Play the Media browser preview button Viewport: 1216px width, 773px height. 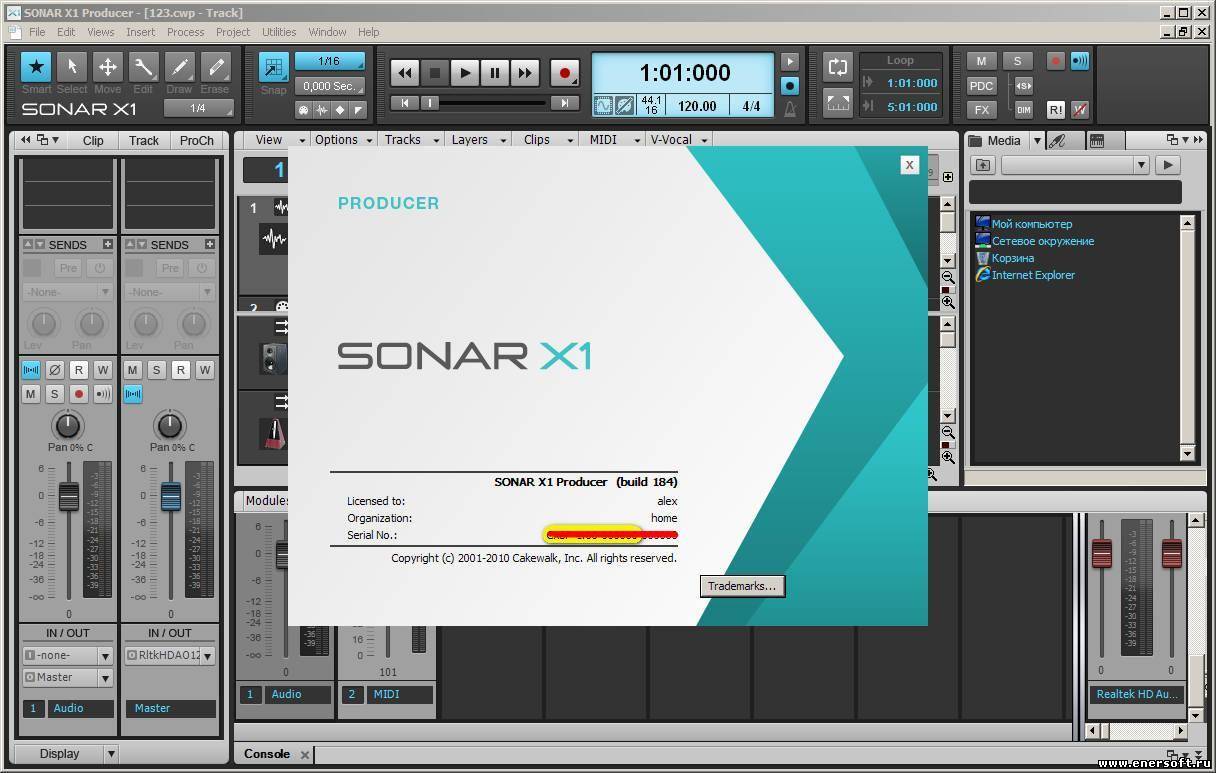pyautogui.click(x=1167, y=165)
